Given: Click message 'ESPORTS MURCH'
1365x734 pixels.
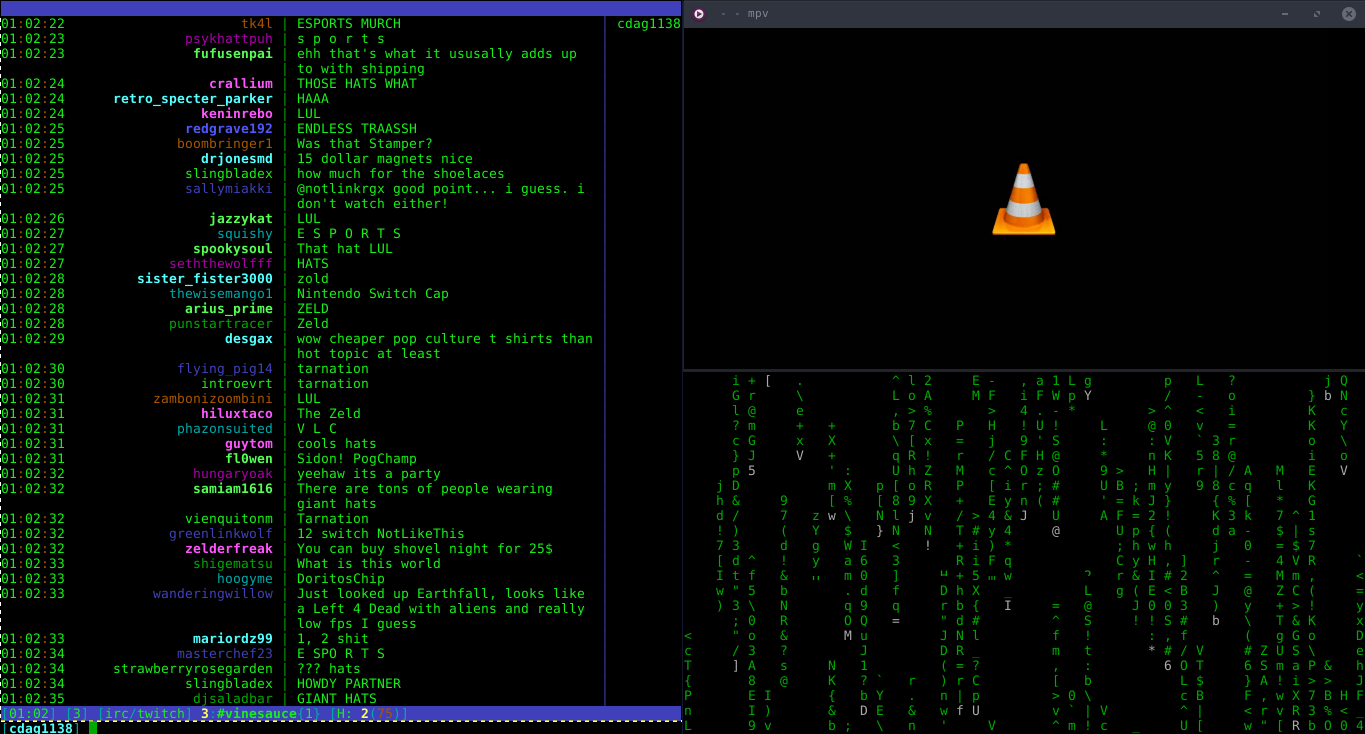Looking at the screenshot, I should (349, 24).
